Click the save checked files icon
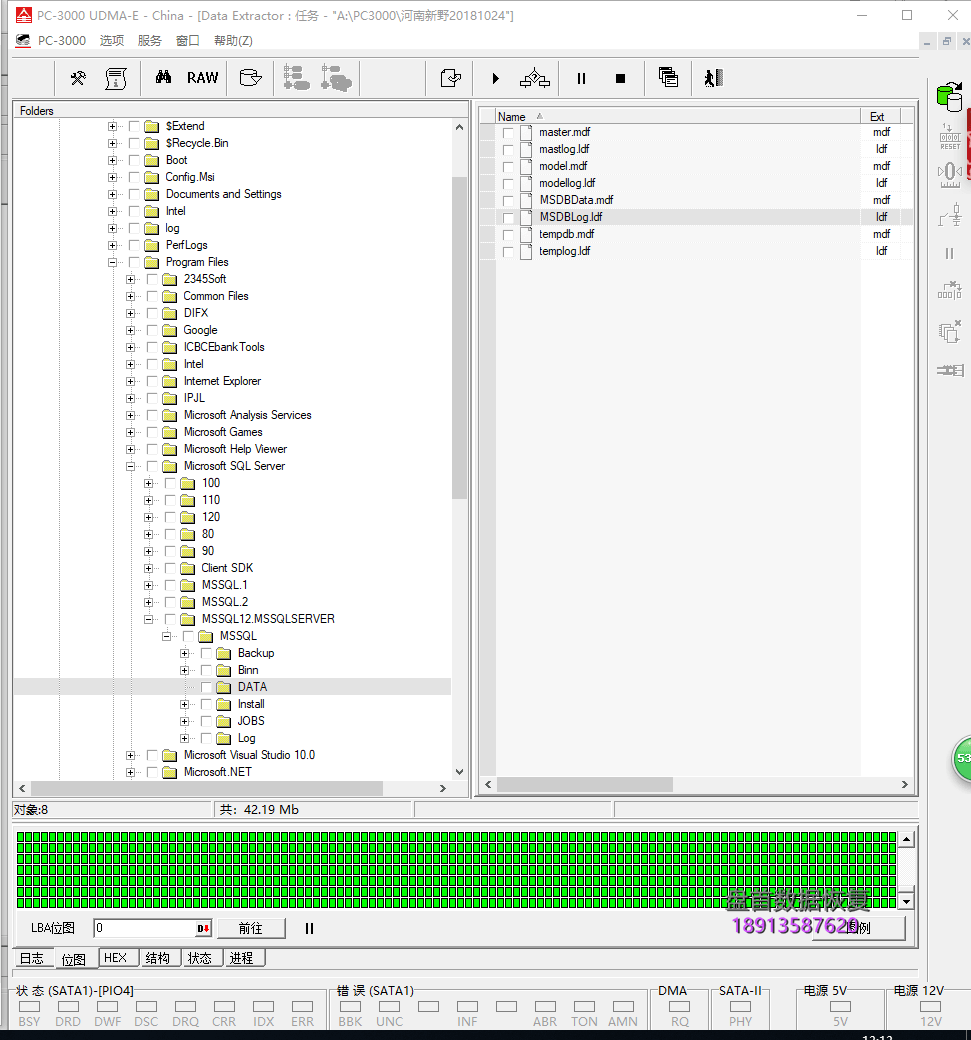Viewport: 971px width, 1040px height. click(451, 78)
